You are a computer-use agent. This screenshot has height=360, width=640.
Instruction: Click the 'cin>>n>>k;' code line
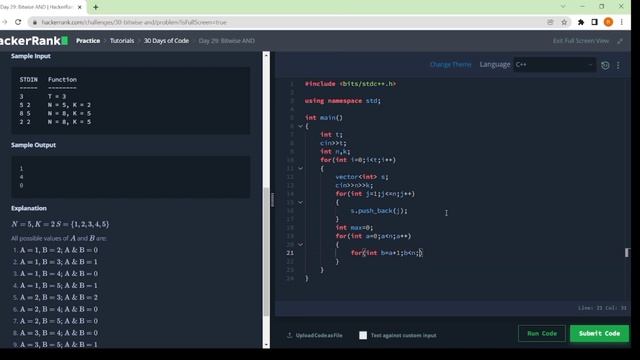(x=354, y=185)
